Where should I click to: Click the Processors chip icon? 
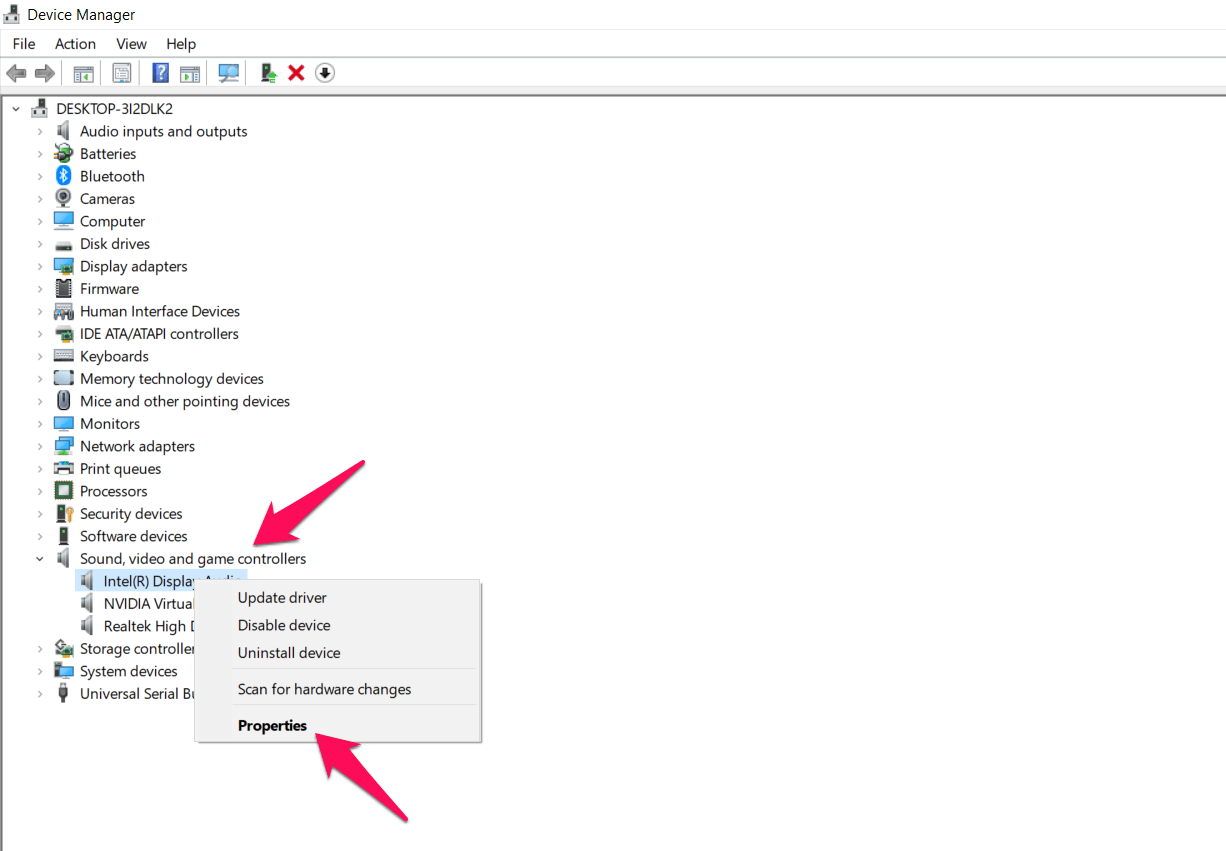point(64,491)
